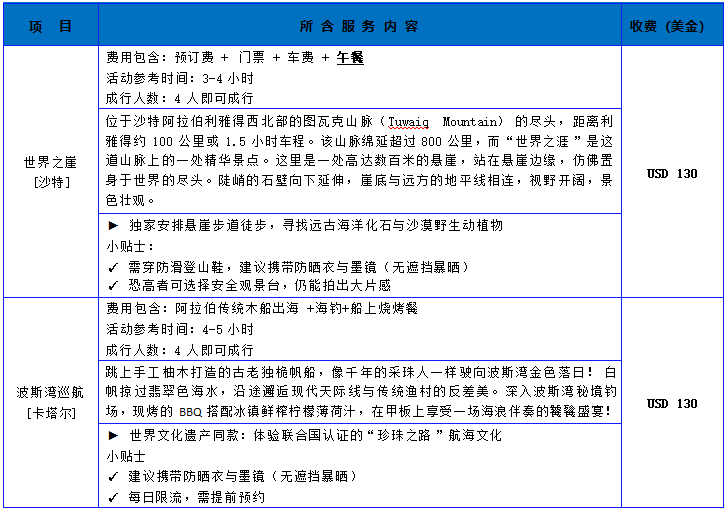Click the checkmark beside 需穿防滑登山鞋
The height and width of the screenshot is (510, 727).
[112, 267]
